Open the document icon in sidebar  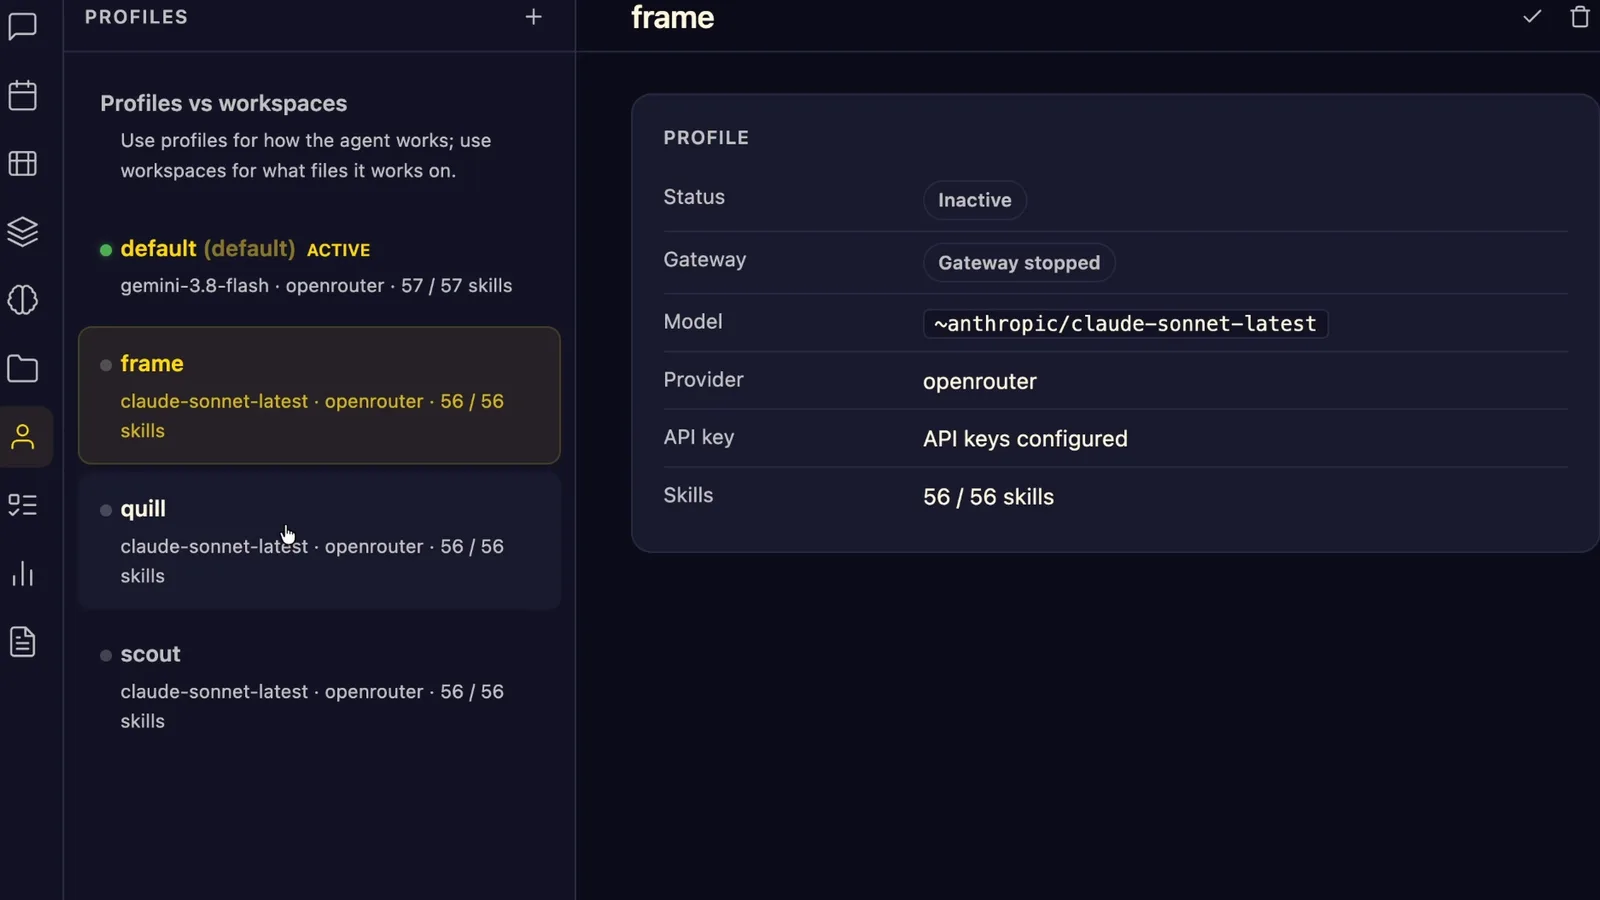coord(23,642)
